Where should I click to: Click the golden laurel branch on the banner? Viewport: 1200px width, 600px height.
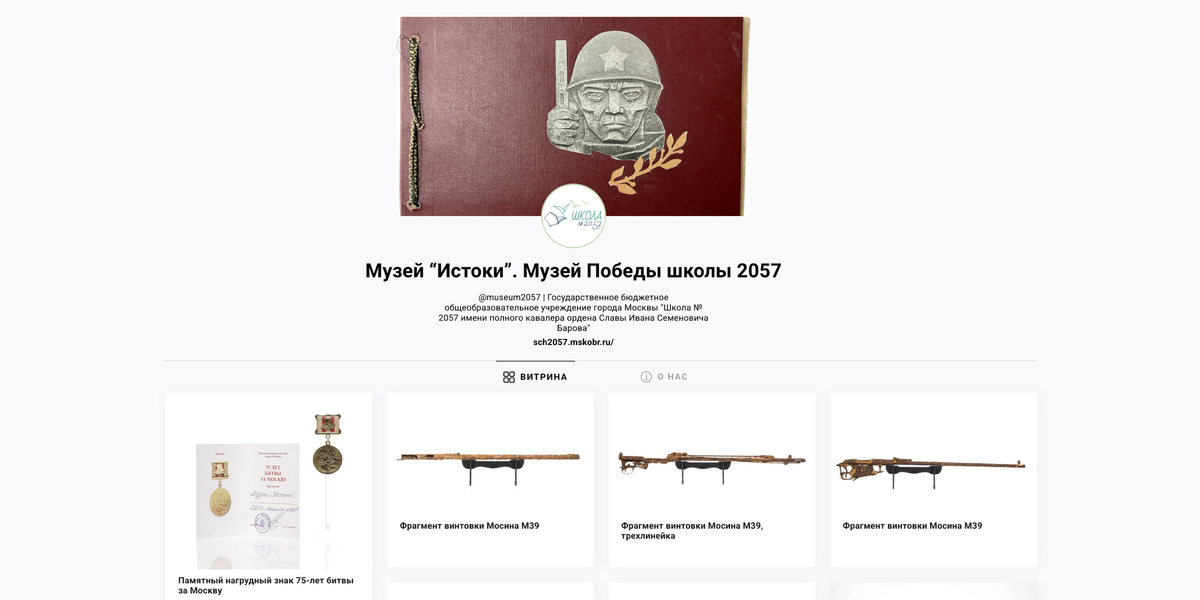click(x=648, y=162)
